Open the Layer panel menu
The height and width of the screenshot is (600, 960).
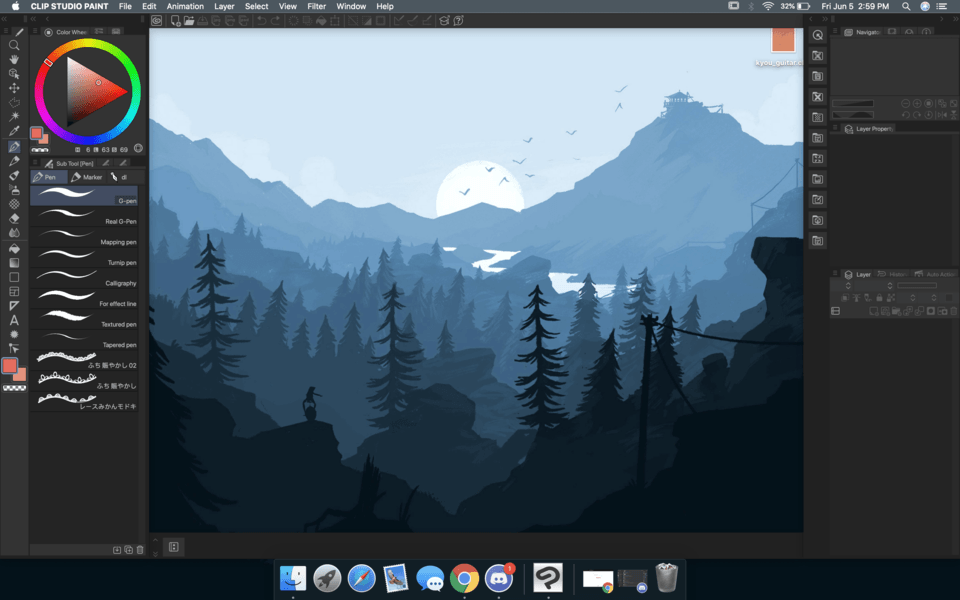point(835,274)
